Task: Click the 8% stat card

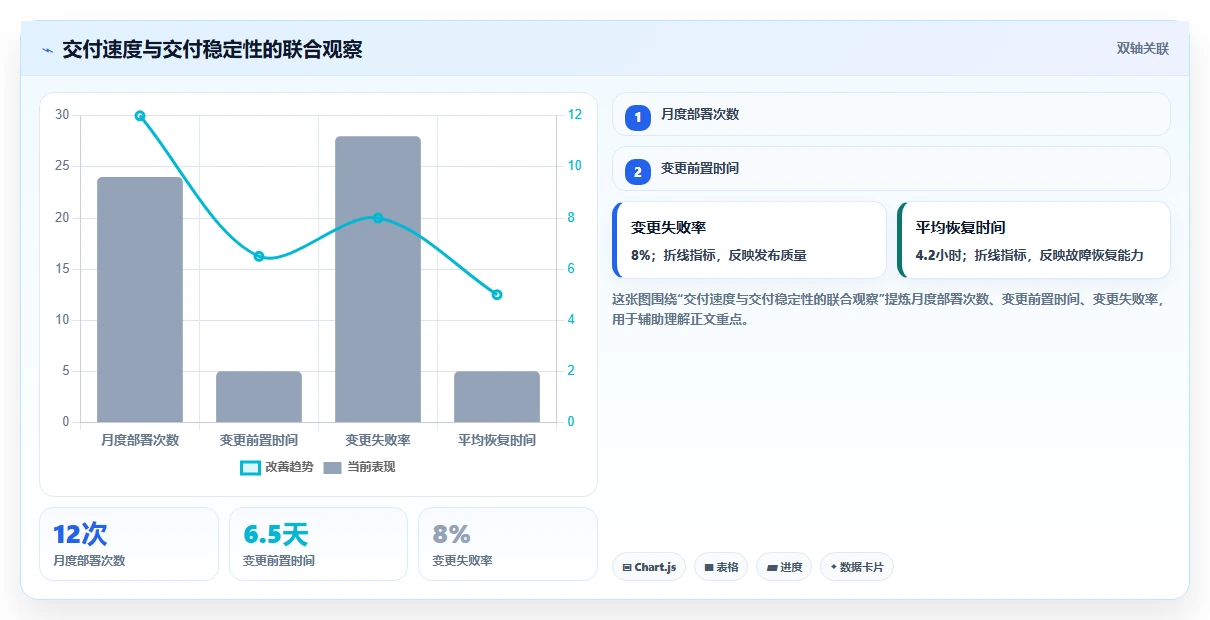Action: pyautogui.click(x=507, y=544)
